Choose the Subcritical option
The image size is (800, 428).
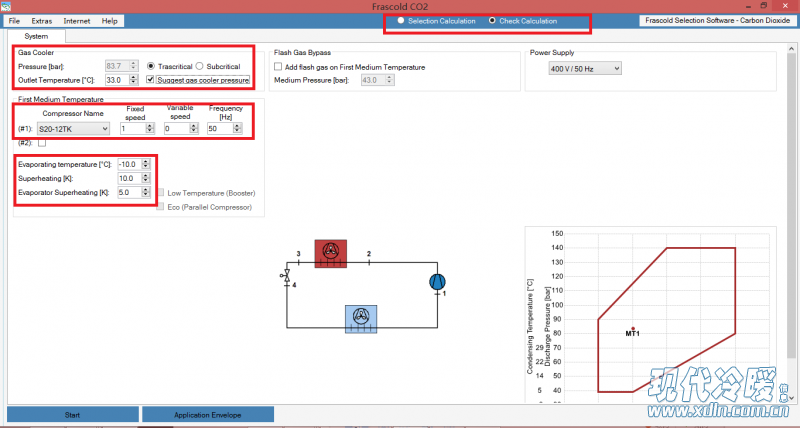point(199,66)
